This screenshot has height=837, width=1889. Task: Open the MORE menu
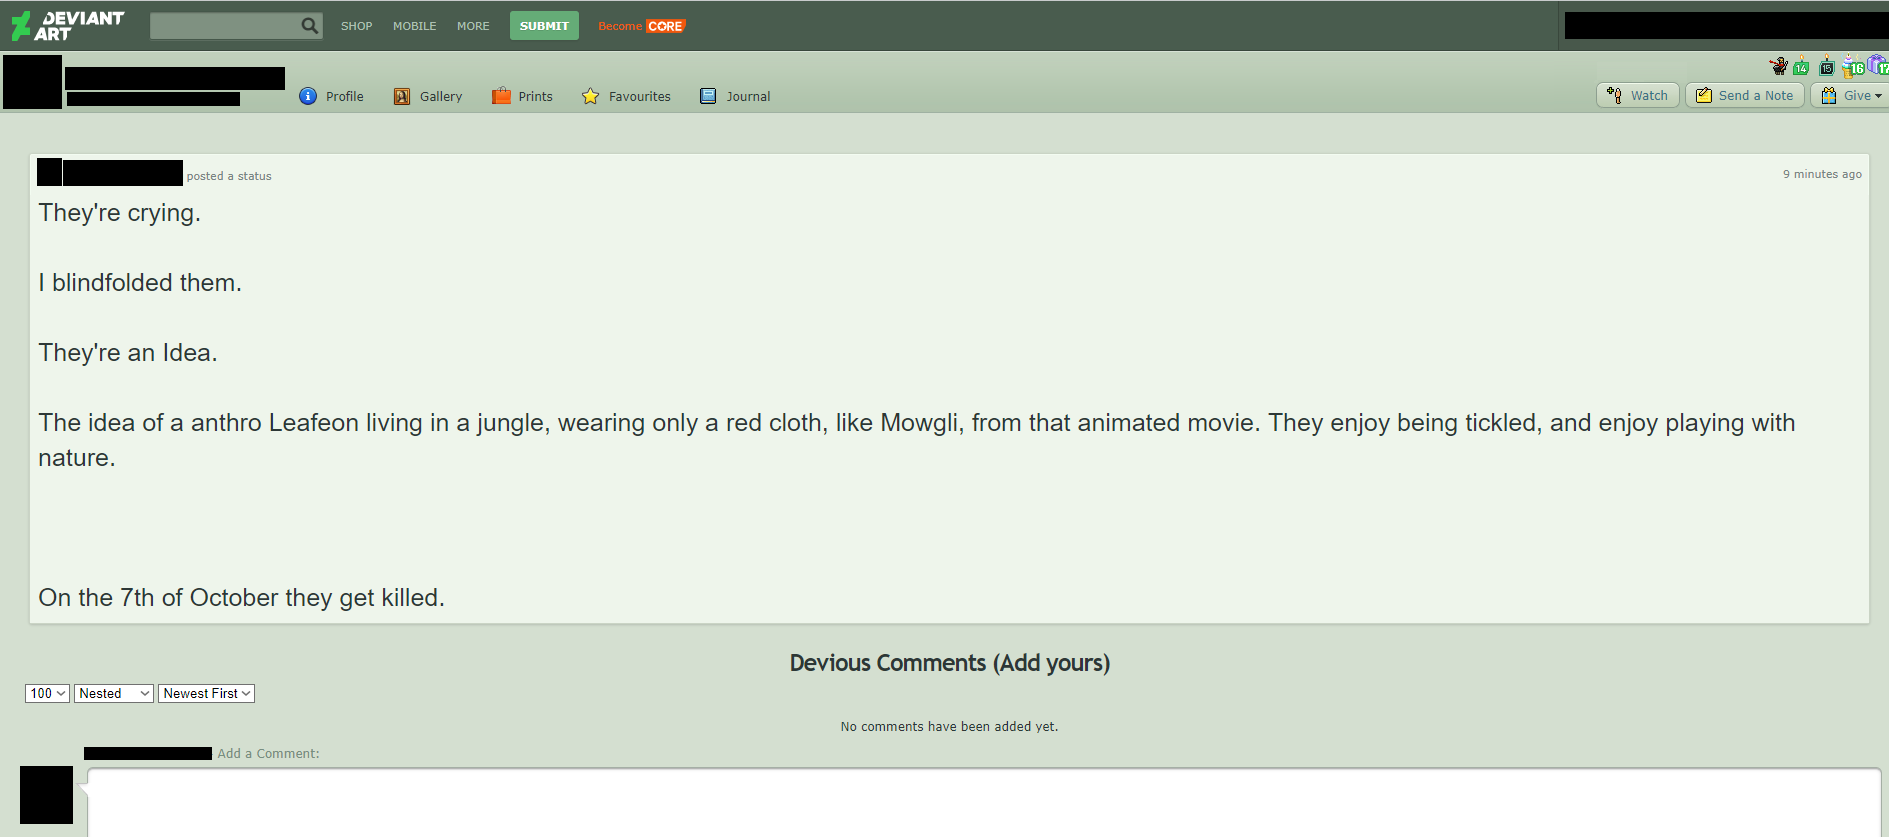[473, 26]
